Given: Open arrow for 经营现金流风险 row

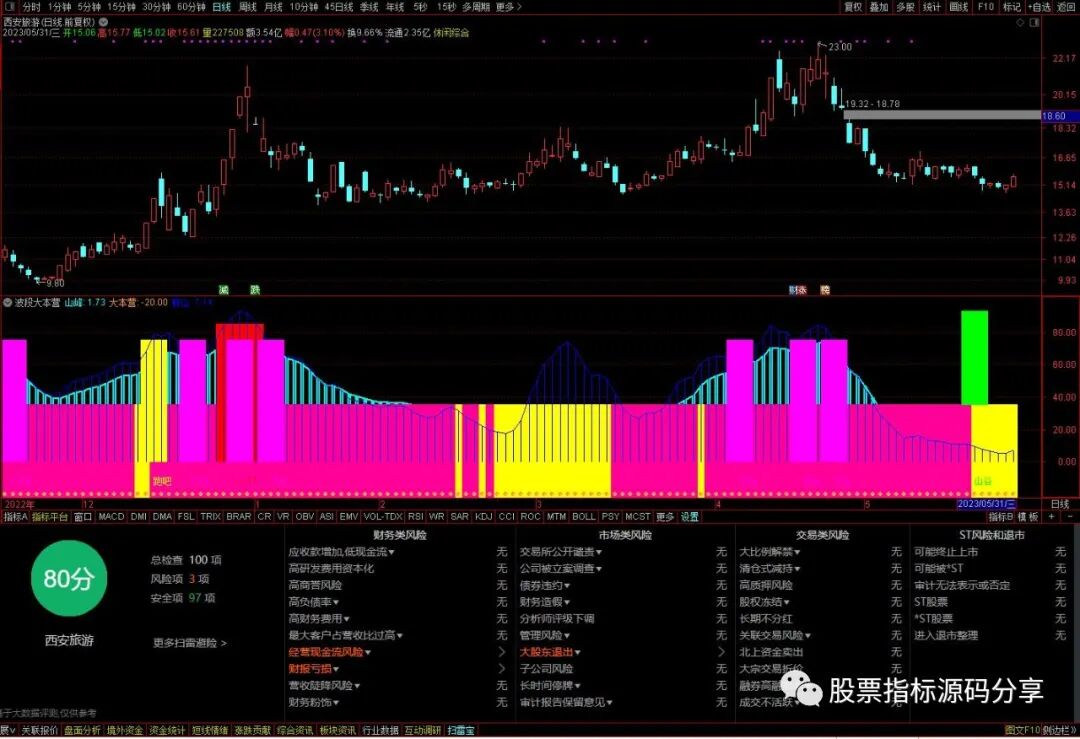Looking at the screenshot, I should point(501,652).
